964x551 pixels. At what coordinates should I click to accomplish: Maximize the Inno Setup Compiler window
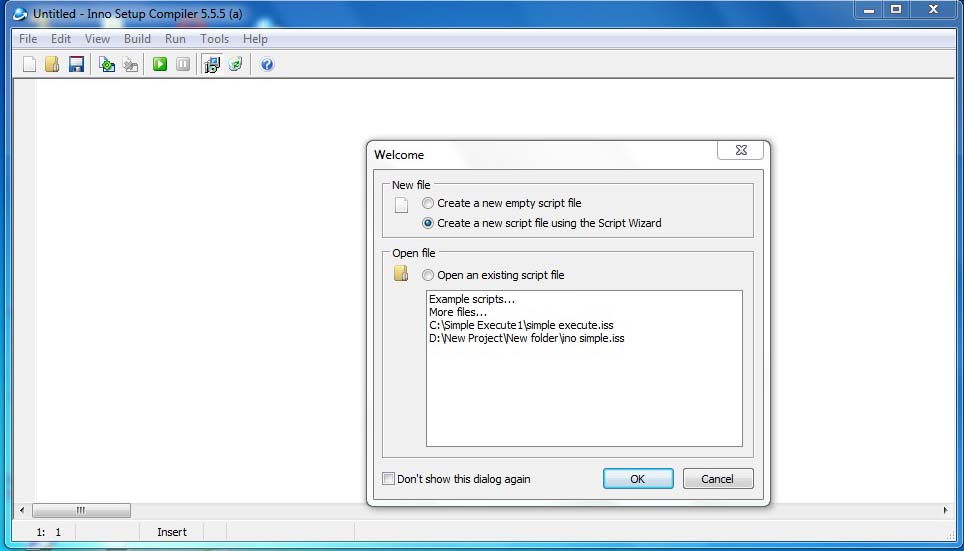click(x=896, y=10)
